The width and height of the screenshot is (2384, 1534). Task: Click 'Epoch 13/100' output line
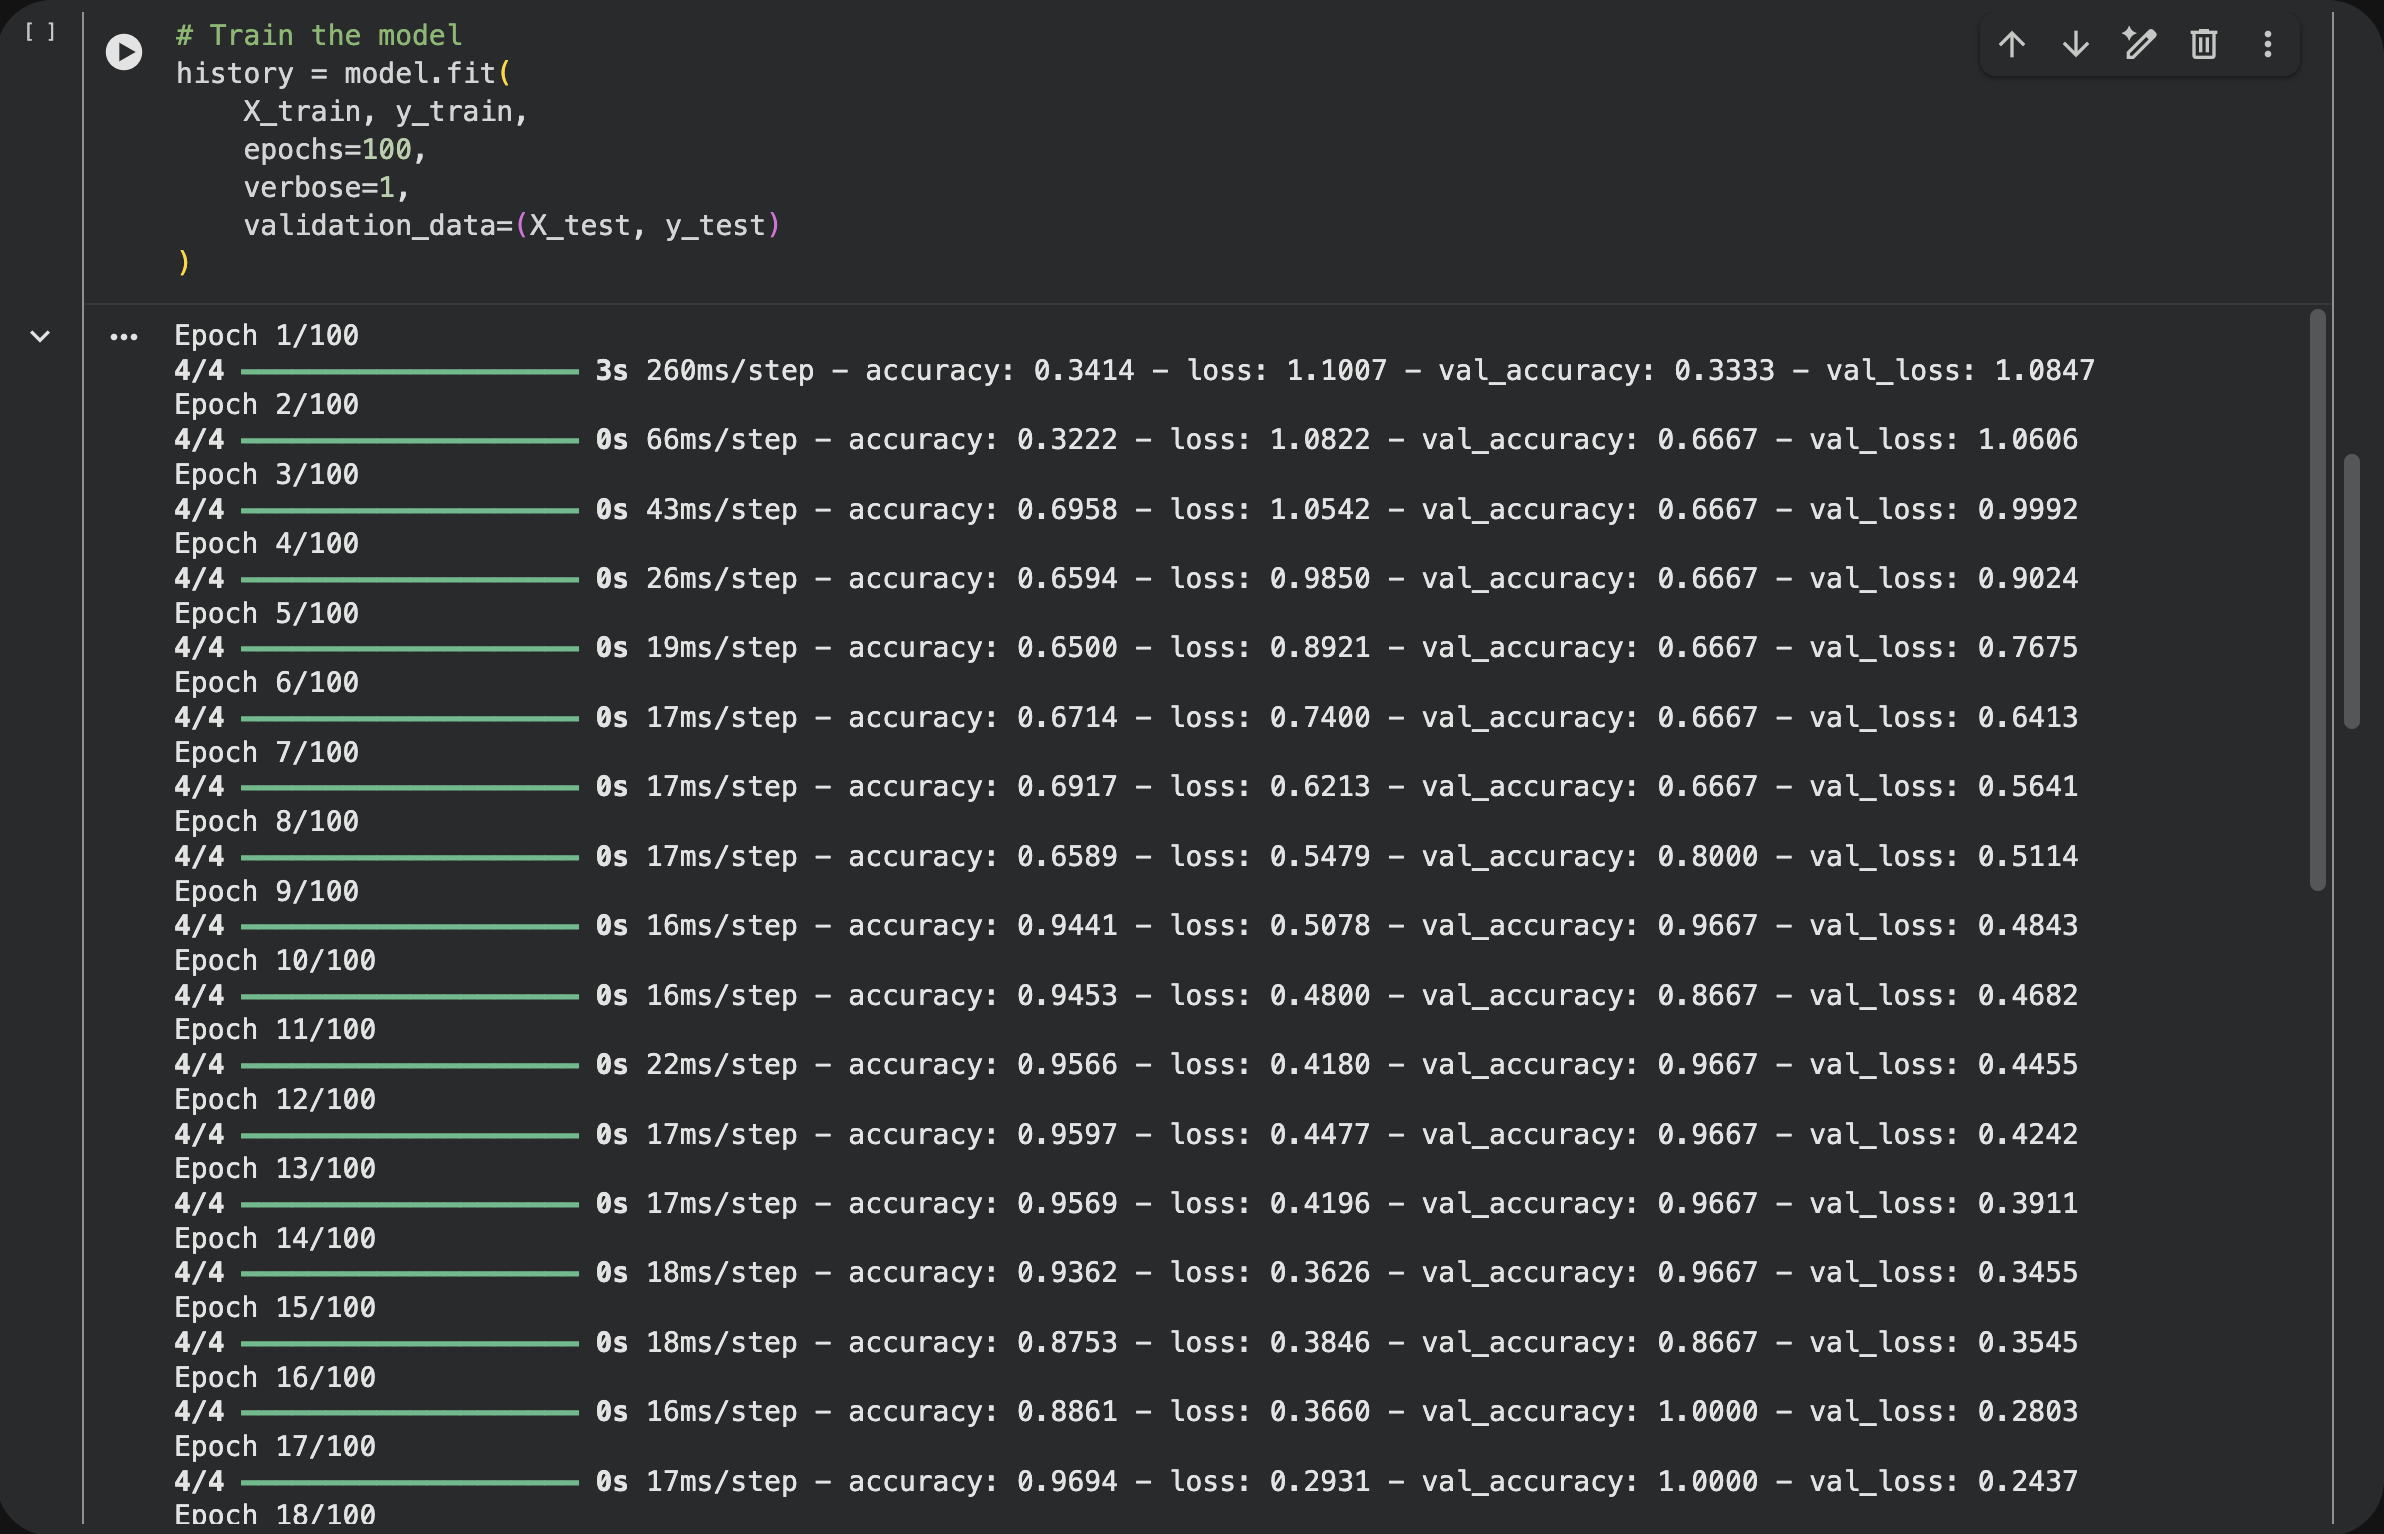(x=275, y=1168)
